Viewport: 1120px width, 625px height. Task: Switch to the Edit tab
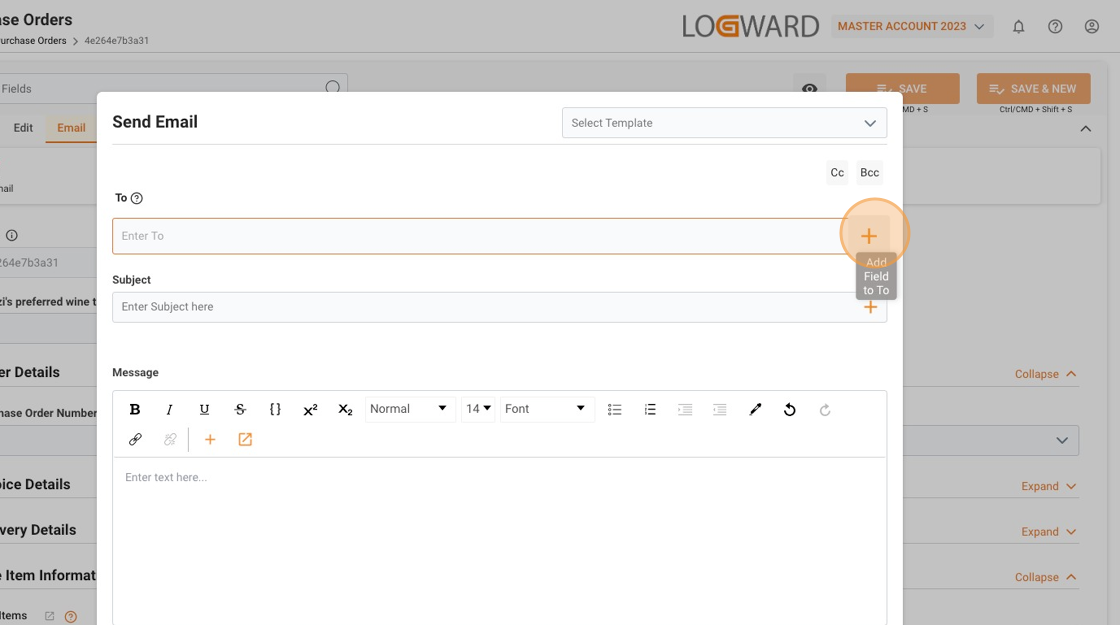[x=23, y=128]
